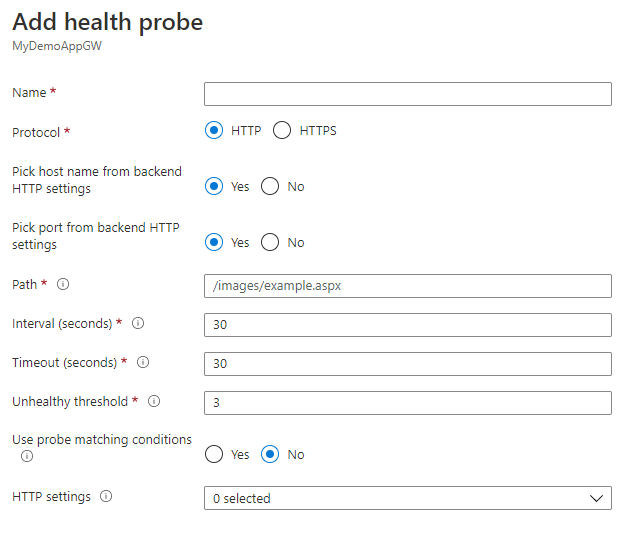Select HTTP protocol radio button
The height and width of the screenshot is (539, 632).
point(213,131)
